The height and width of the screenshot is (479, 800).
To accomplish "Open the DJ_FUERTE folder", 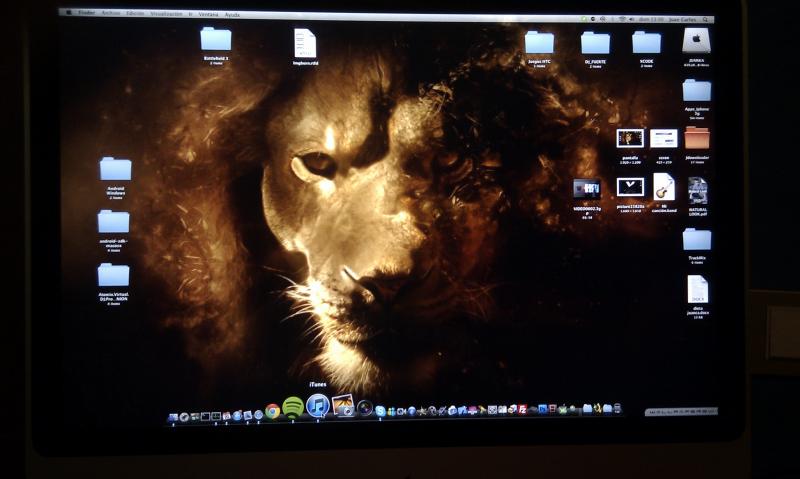I will (x=595, y=43).
